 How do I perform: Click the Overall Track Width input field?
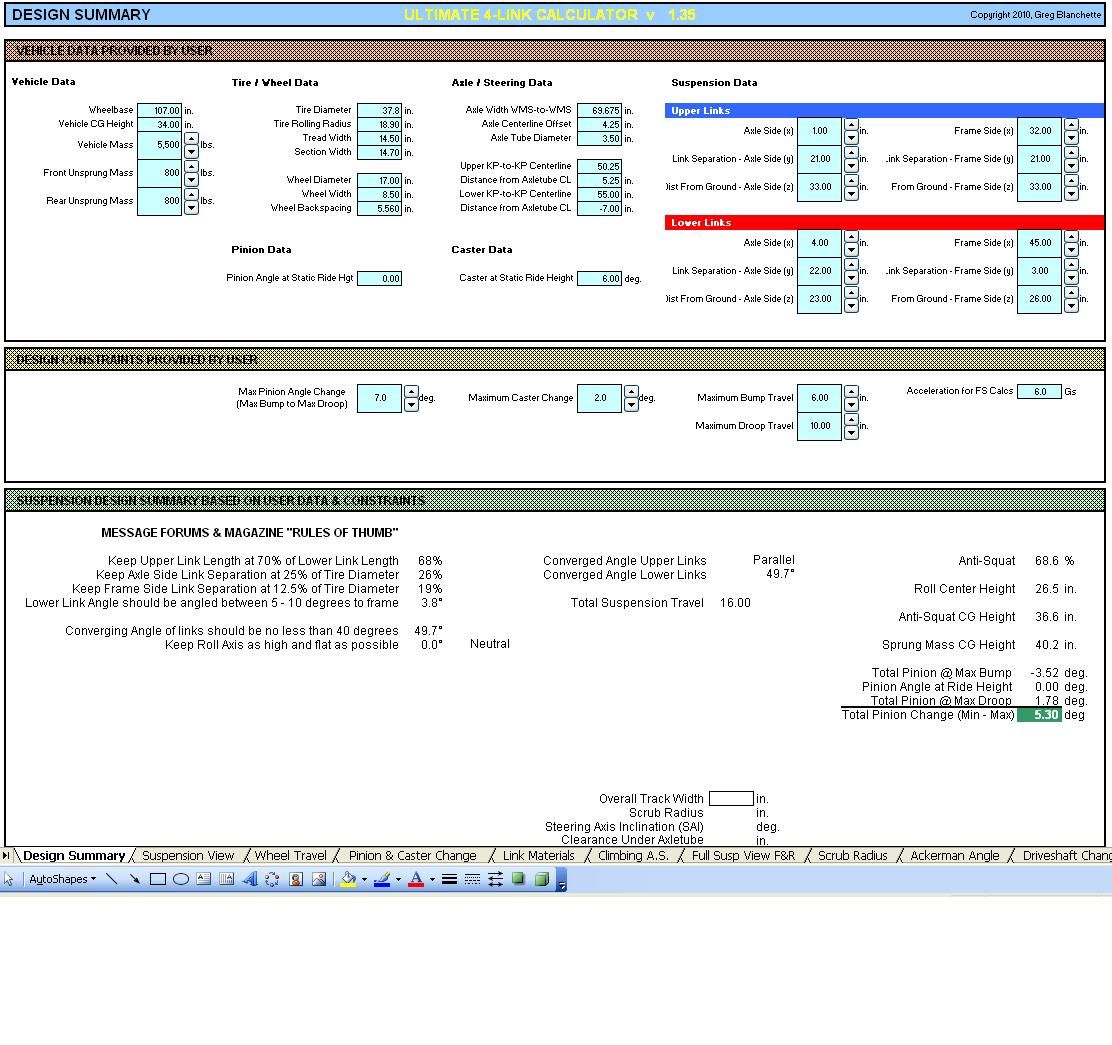pyautogui.click(x=731, y=798)
